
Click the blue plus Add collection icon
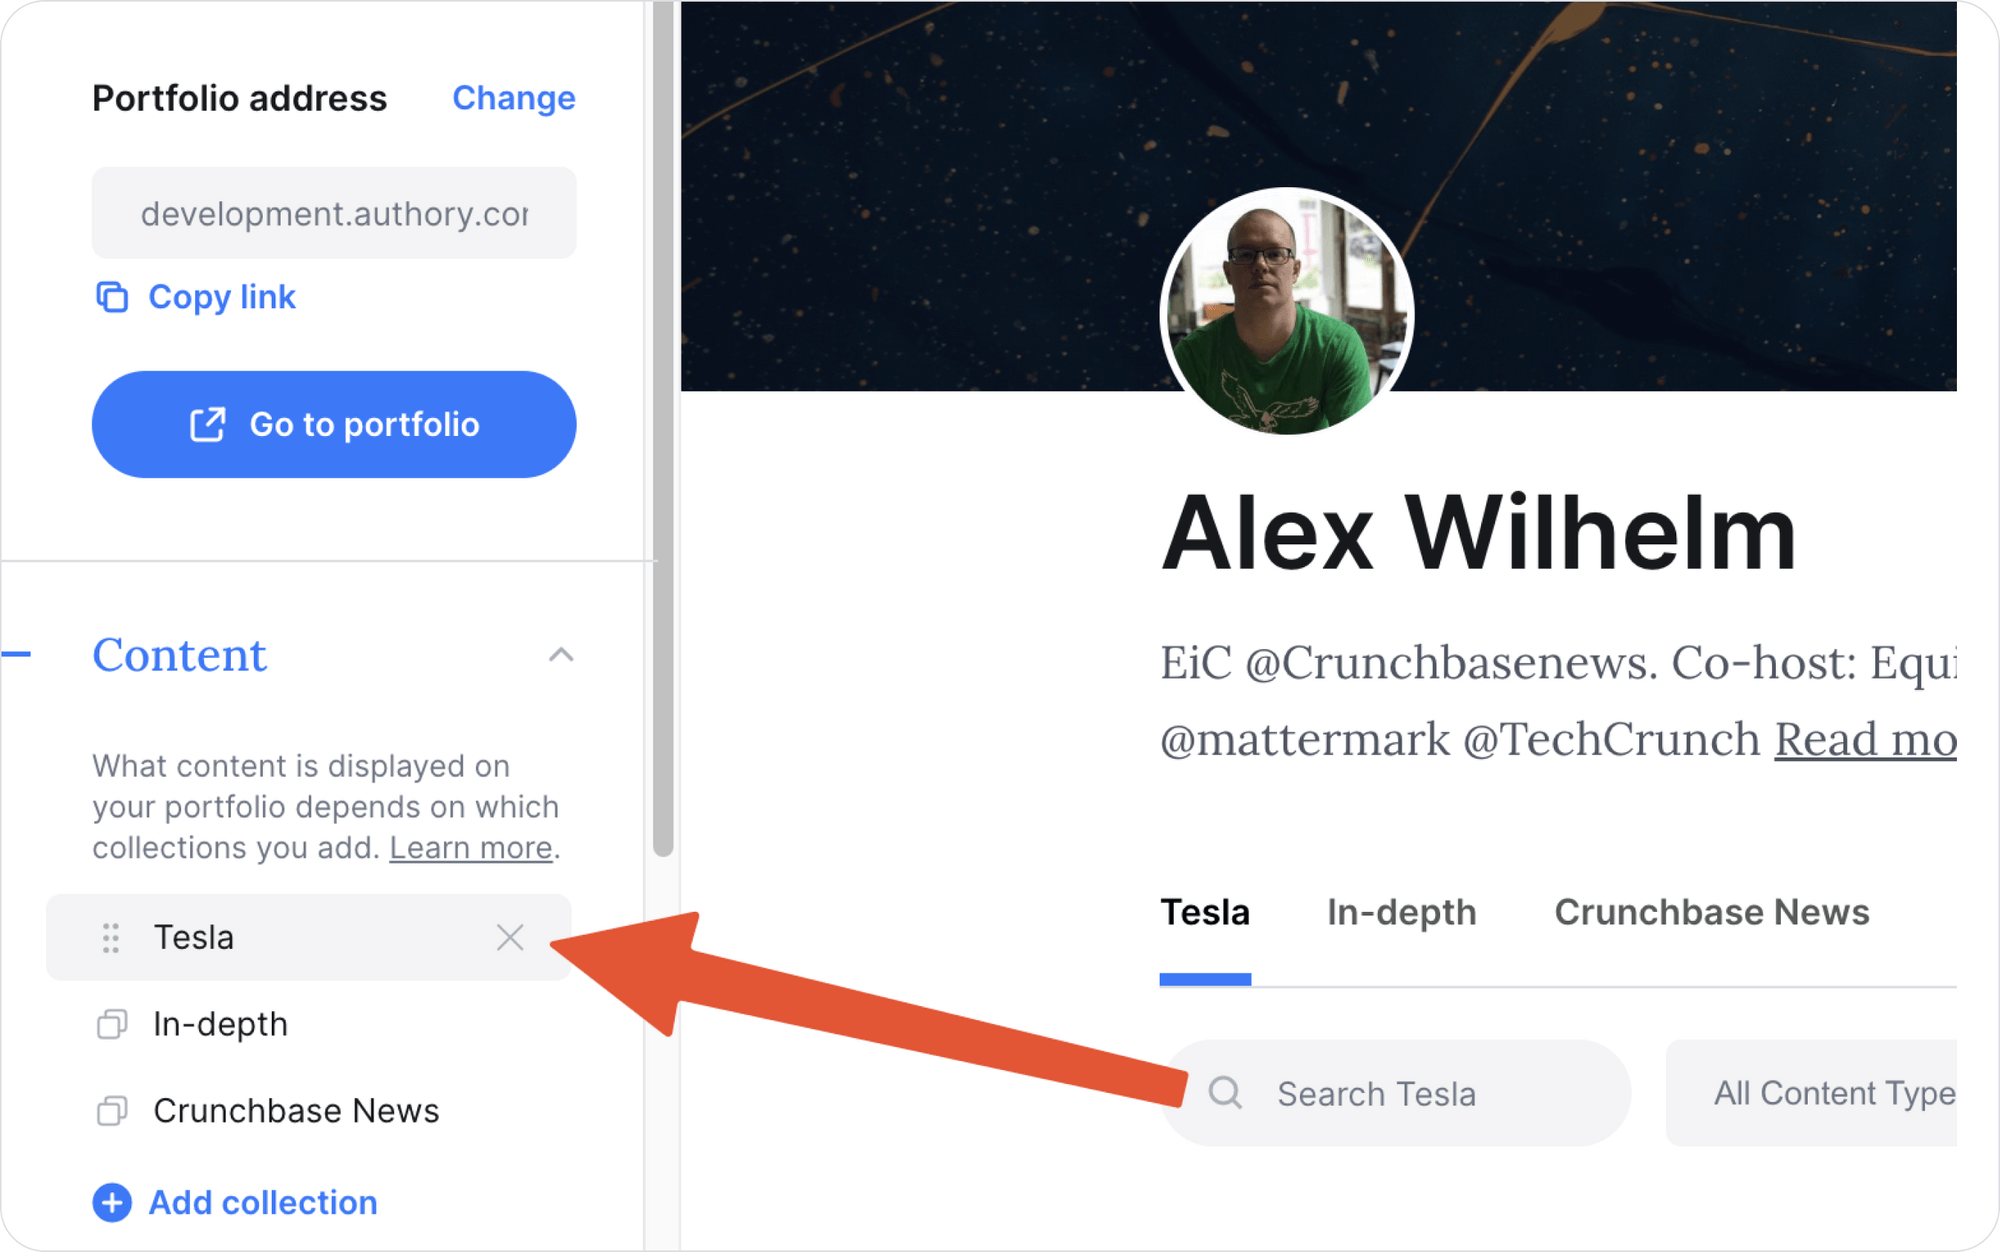112,1202
